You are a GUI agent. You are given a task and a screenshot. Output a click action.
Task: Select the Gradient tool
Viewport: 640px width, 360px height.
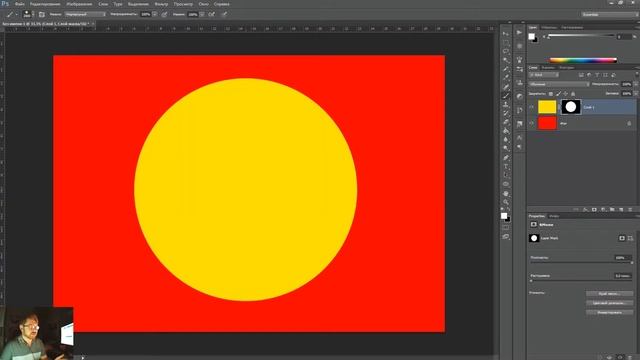click(506, 131)
